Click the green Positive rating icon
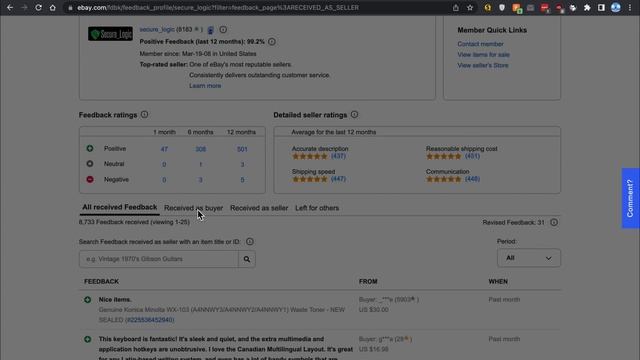The image size is (640, 360). coord(90,149)
